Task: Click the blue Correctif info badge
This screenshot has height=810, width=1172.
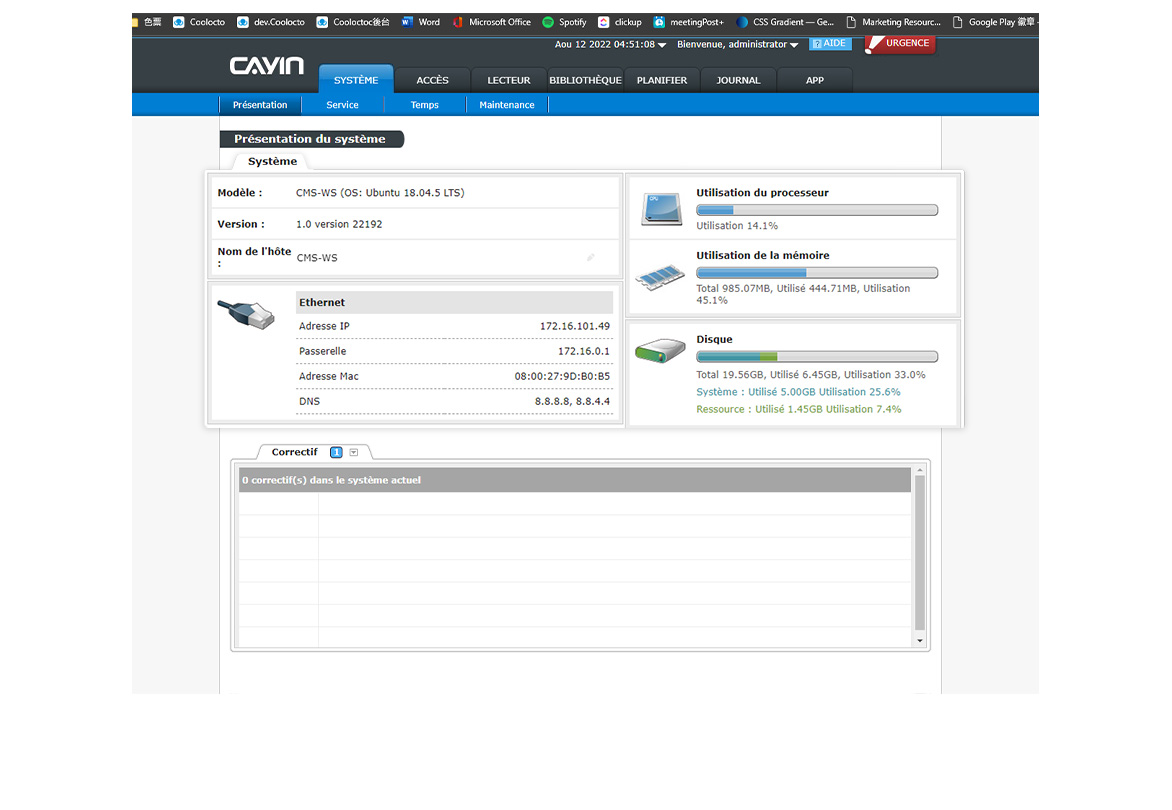Action: click(x=336, y=452)
